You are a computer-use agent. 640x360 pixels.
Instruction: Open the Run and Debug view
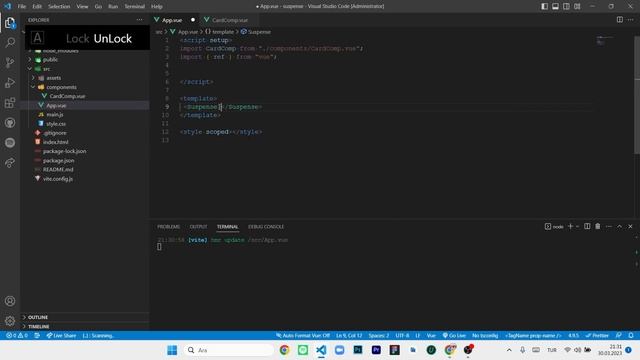tap(10, 82)
